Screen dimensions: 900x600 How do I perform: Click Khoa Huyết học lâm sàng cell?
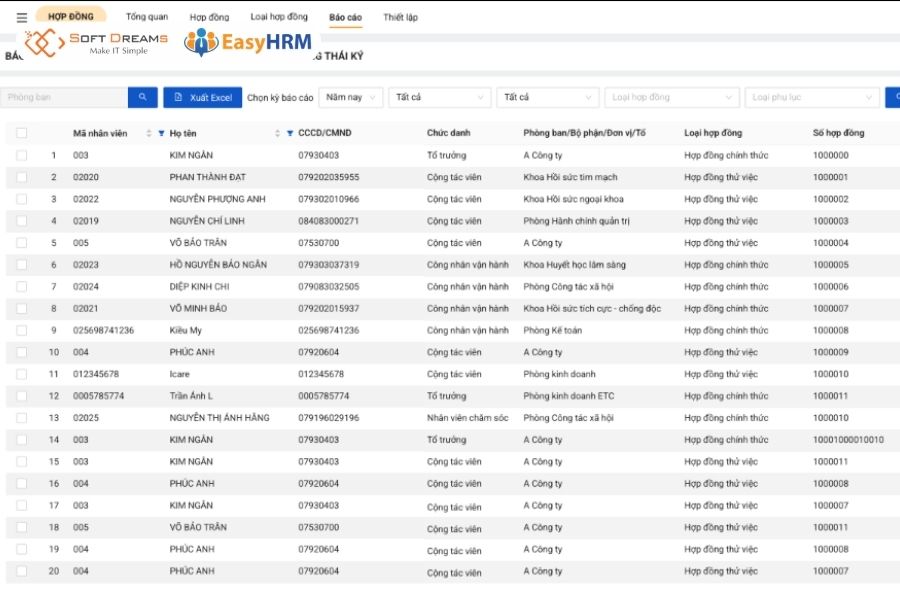574,265
